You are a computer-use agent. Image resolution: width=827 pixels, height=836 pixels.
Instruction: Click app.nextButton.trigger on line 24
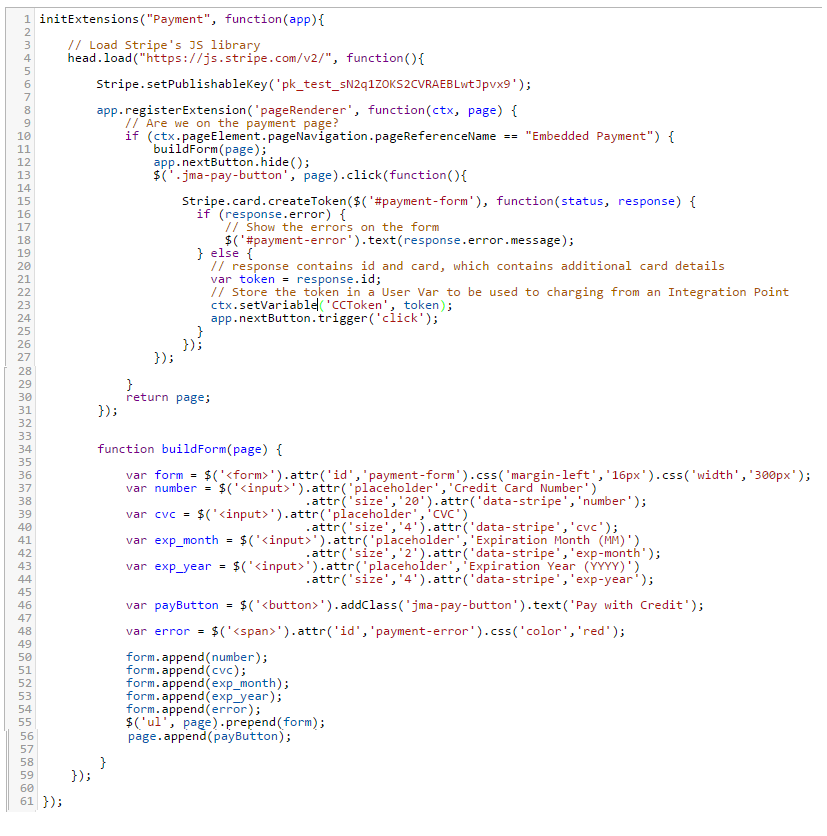tap(289, 318)
